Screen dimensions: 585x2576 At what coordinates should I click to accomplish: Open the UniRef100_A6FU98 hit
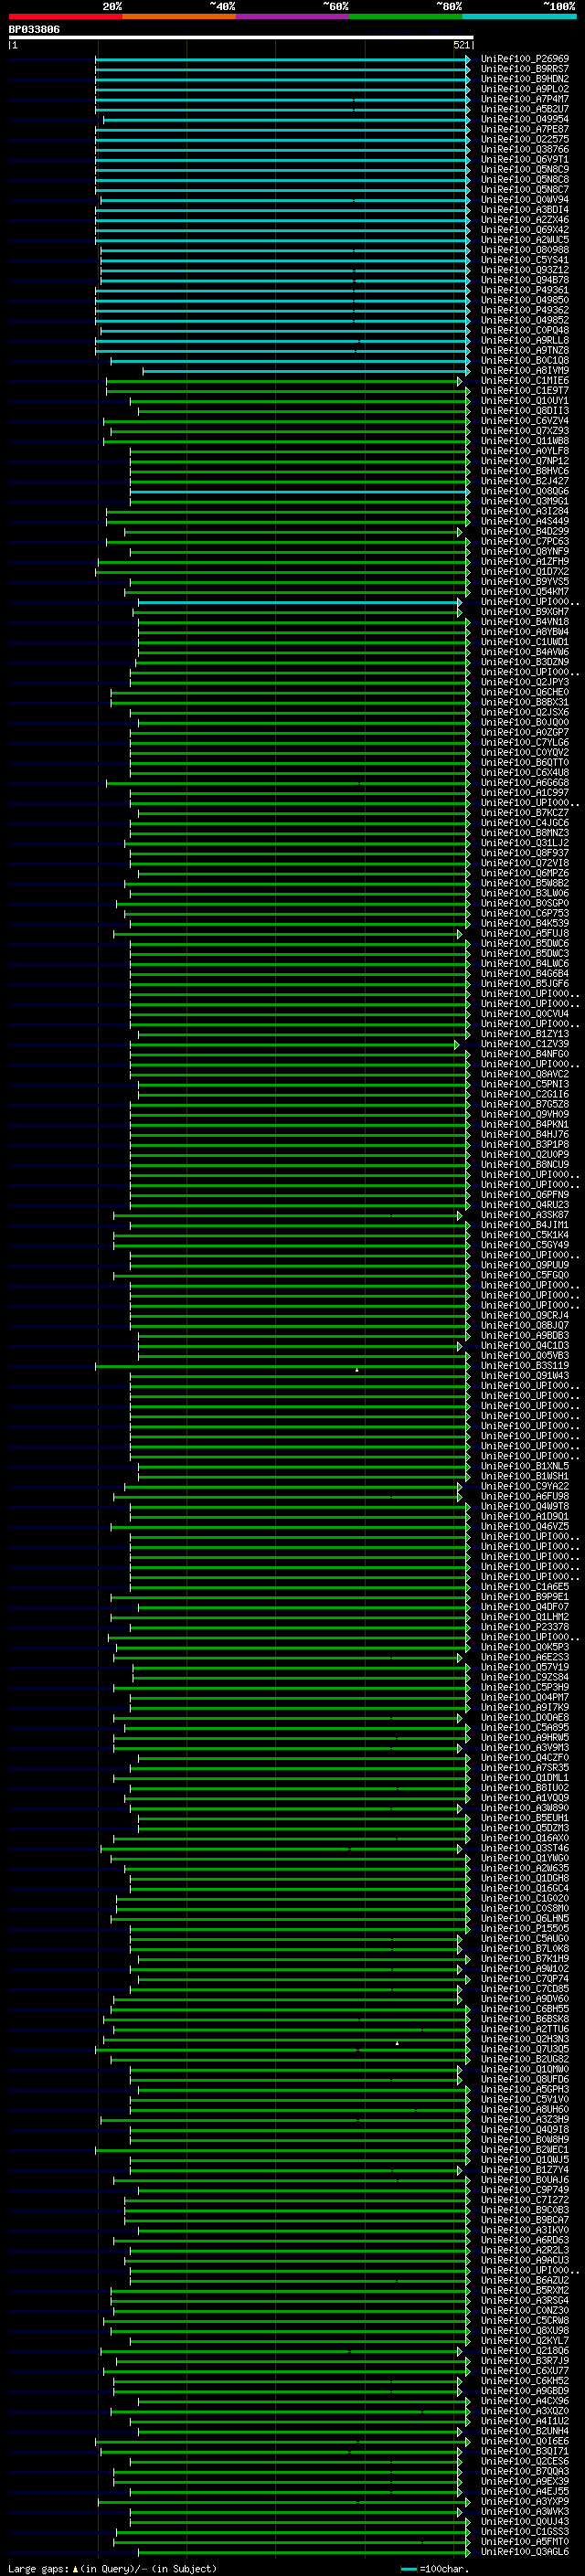(524, 1496)
